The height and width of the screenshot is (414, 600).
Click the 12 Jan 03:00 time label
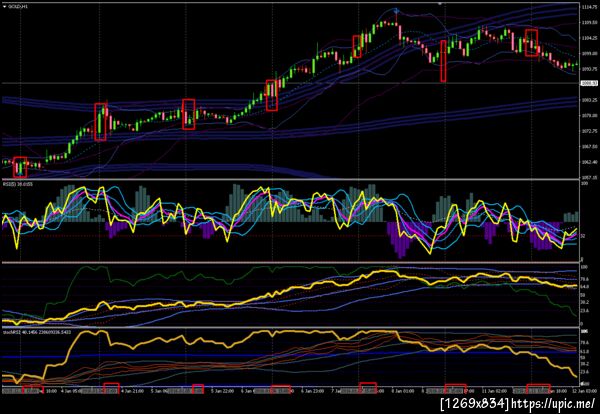[x=584, y=391]
